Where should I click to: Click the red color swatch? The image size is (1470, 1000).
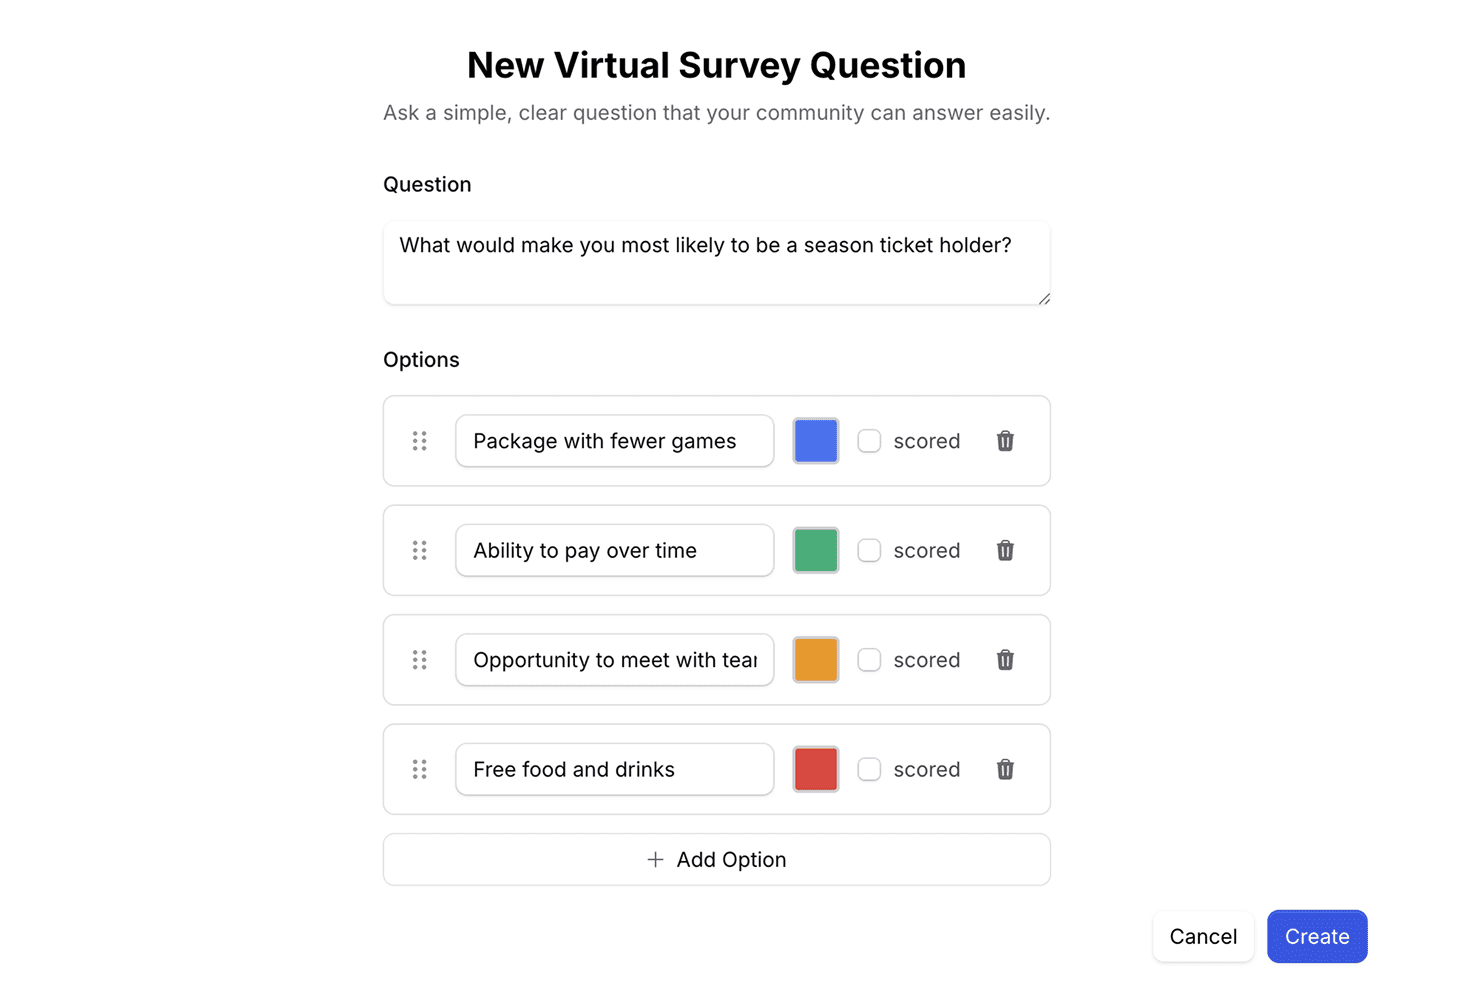[816, 769]
